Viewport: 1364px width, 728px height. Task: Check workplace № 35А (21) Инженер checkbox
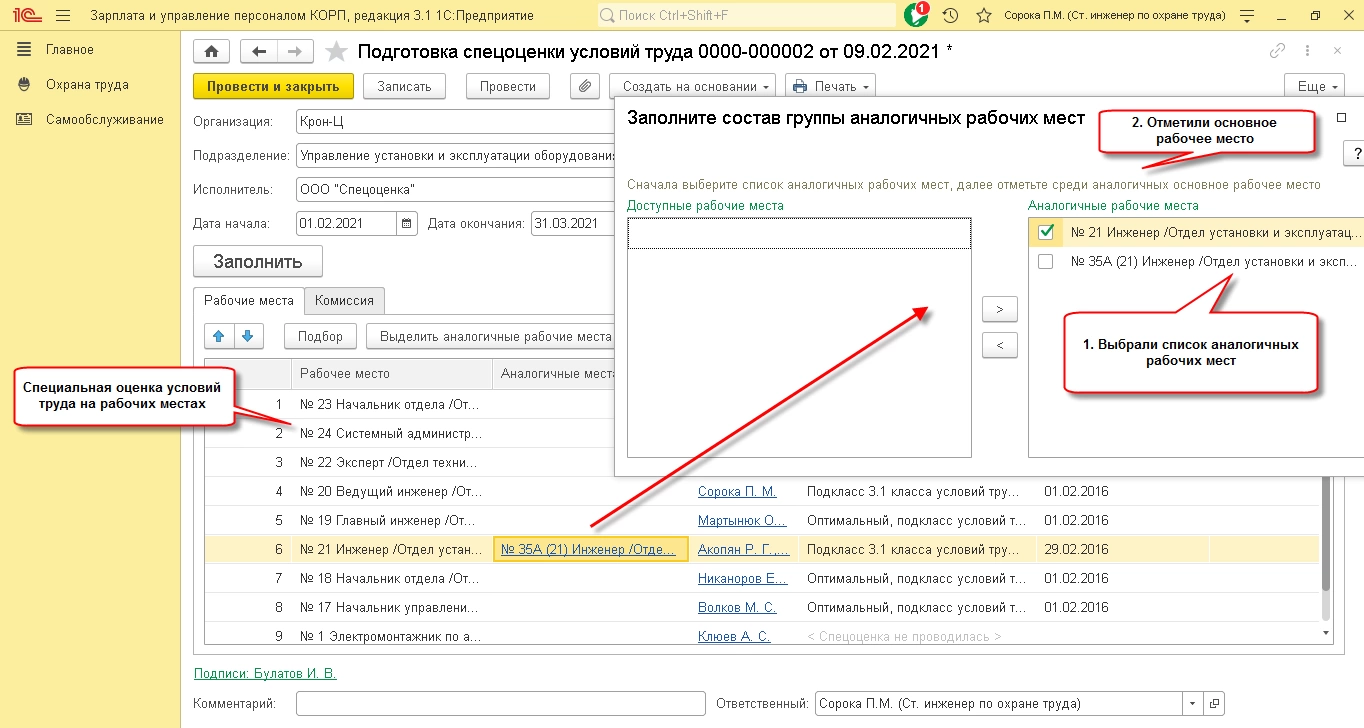pos(1046,262)
